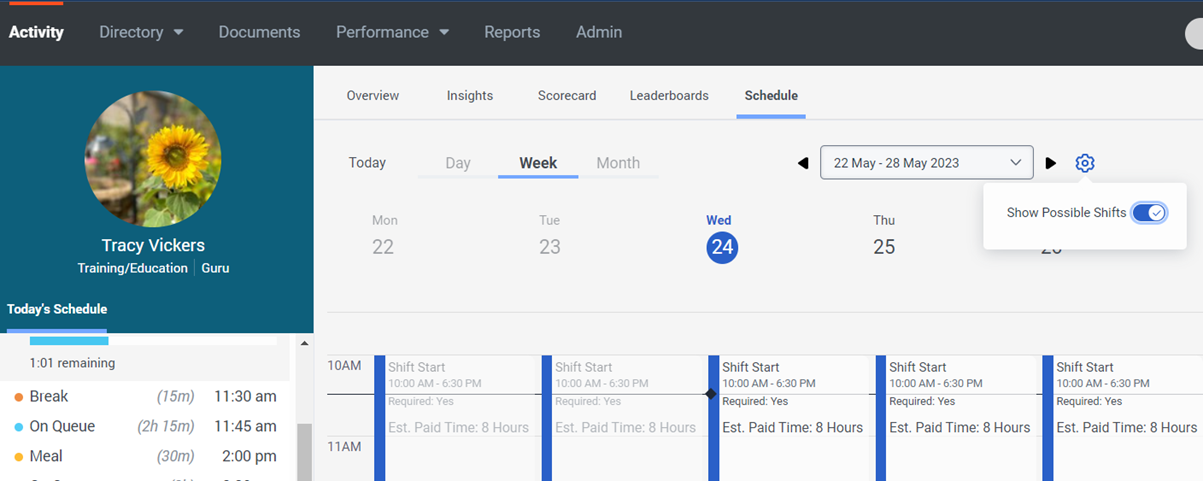Click the yellow Meal status dot
1203x481 pixels.
pos(19,457)
